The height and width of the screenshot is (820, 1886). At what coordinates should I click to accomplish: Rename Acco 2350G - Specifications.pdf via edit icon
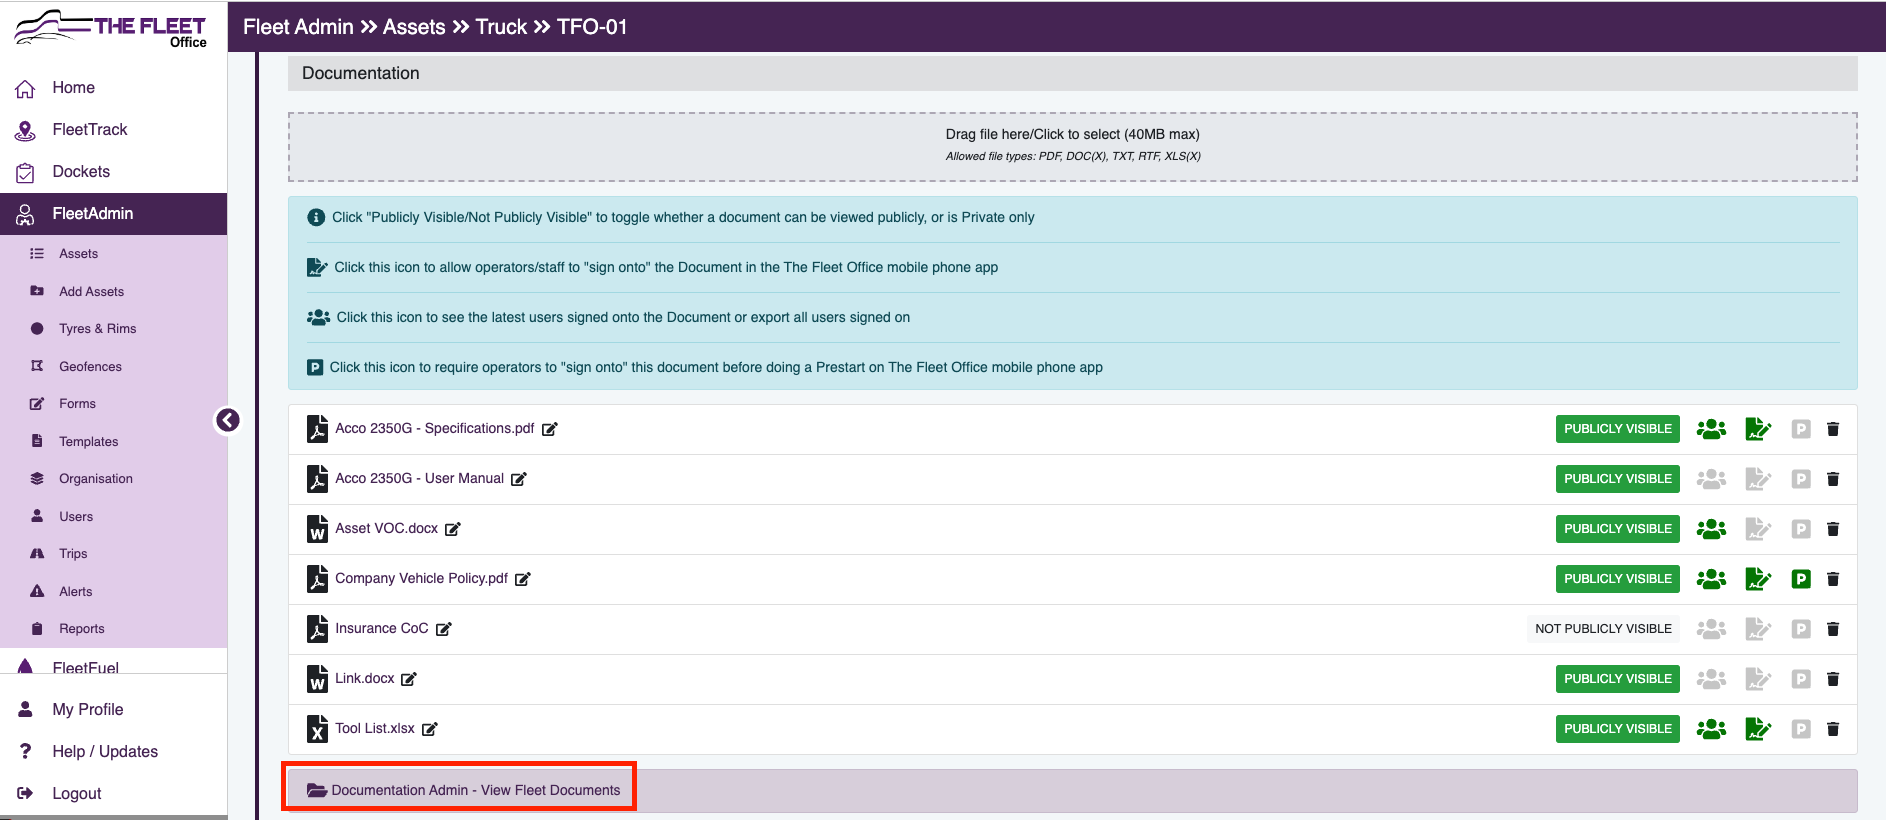549,429
